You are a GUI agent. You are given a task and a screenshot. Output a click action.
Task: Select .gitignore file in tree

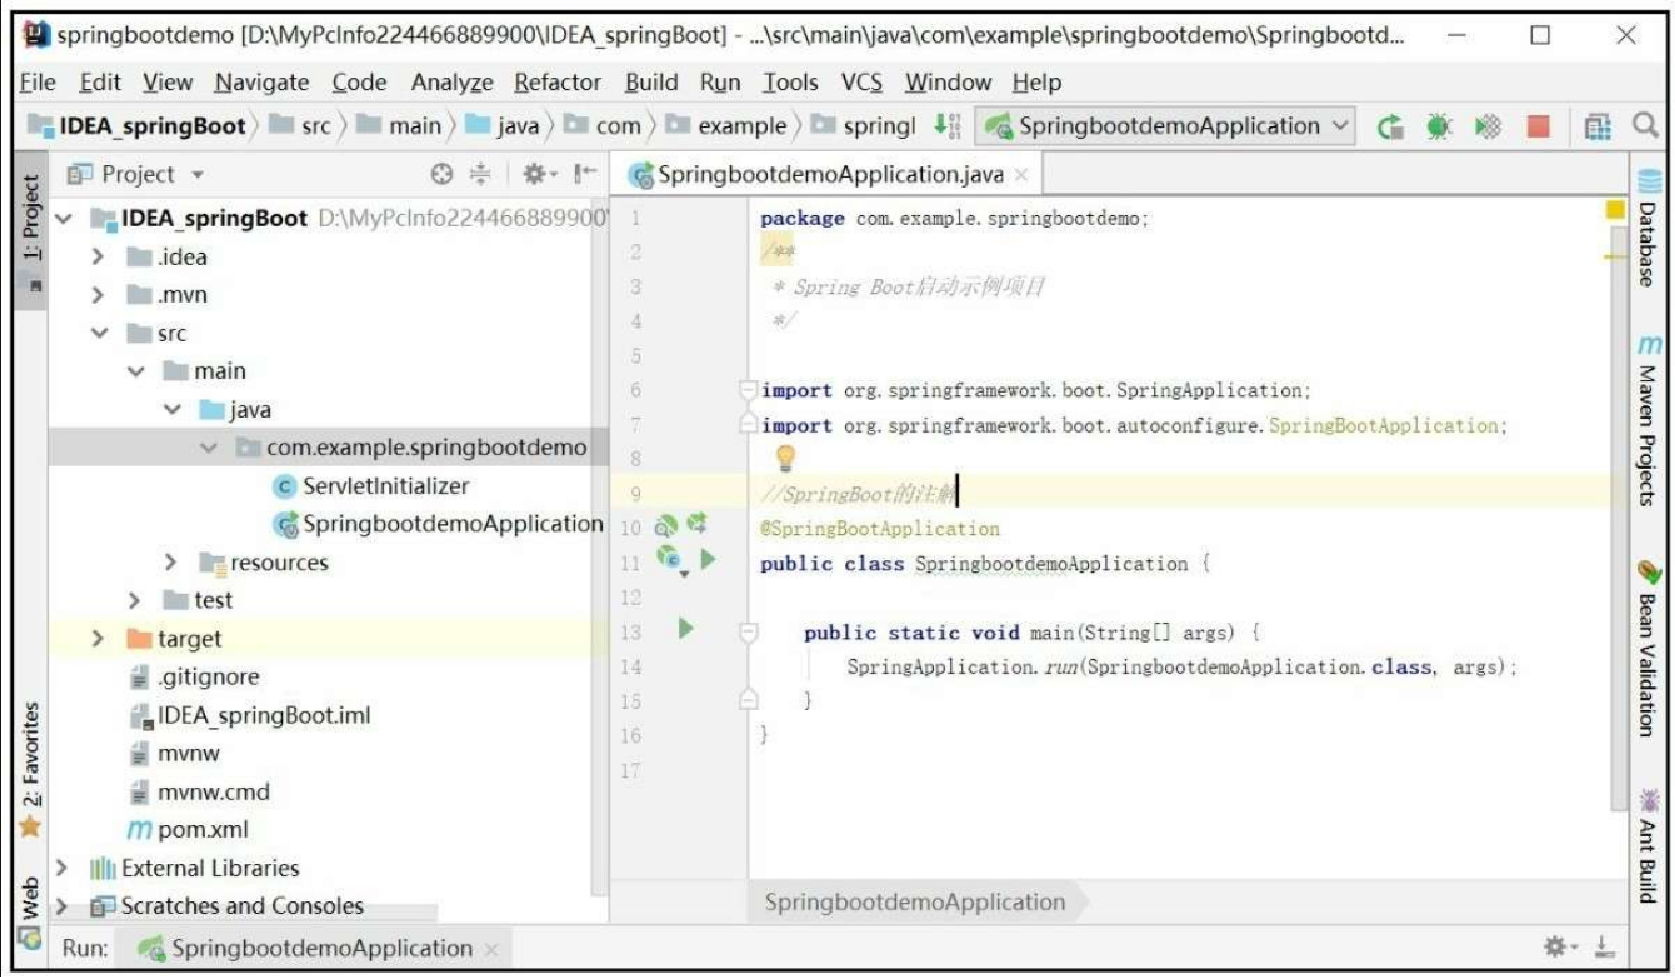pyautogui.click(x=195, y=677)
